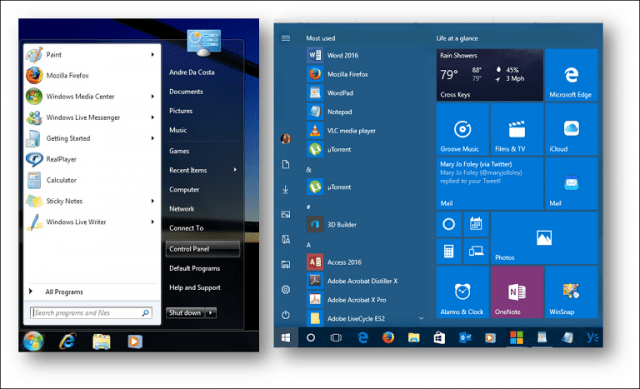
Task: Open Media Player on Windows 7 taskbar
Action: point(135,341)
